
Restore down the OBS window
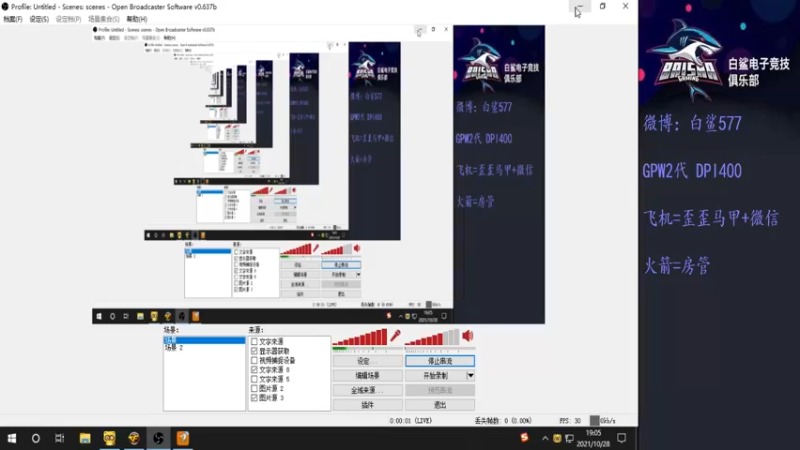[603, 7]
